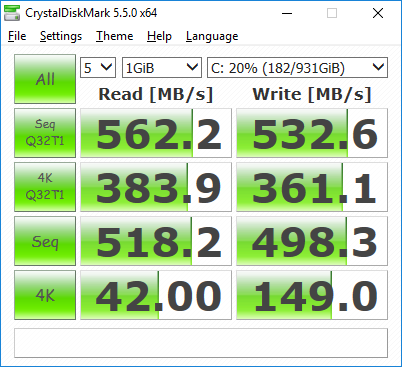Select the 149.0 4K write result
Image resolution: width=402 pixels, height=367 pixels.
point(312,295)
